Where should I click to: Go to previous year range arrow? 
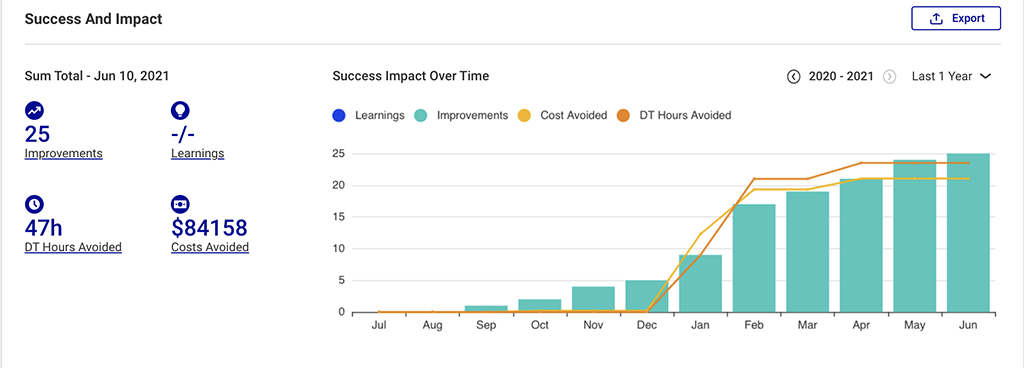[x=793, y=76]
